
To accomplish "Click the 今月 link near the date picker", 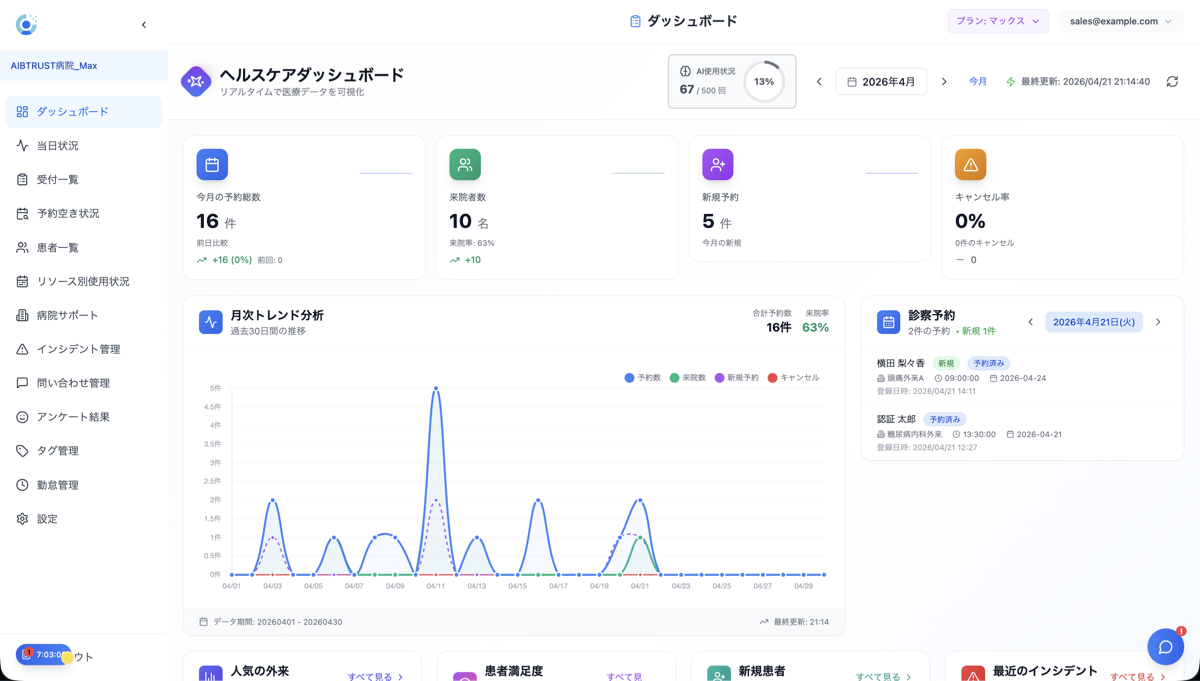I will pos(976,82).
